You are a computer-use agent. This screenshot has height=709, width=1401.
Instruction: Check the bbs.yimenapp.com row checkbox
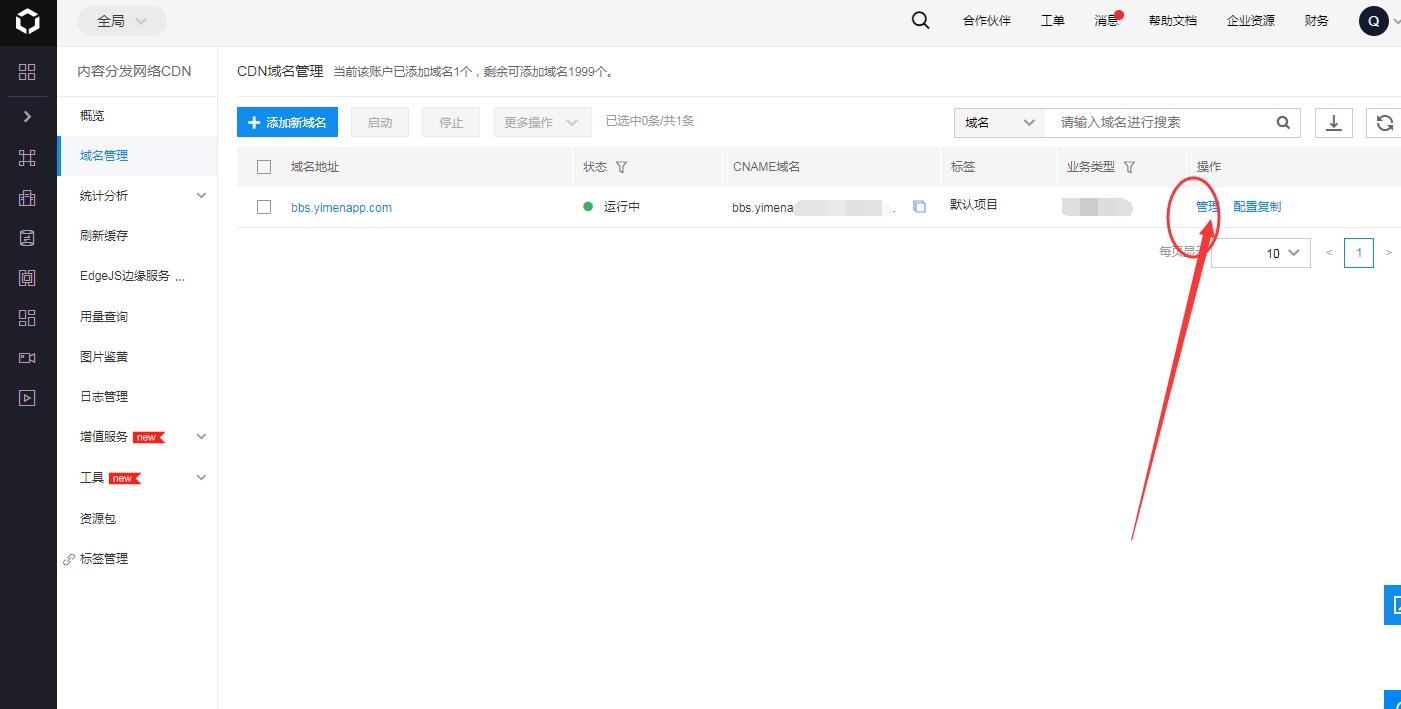tap(264, 207)
